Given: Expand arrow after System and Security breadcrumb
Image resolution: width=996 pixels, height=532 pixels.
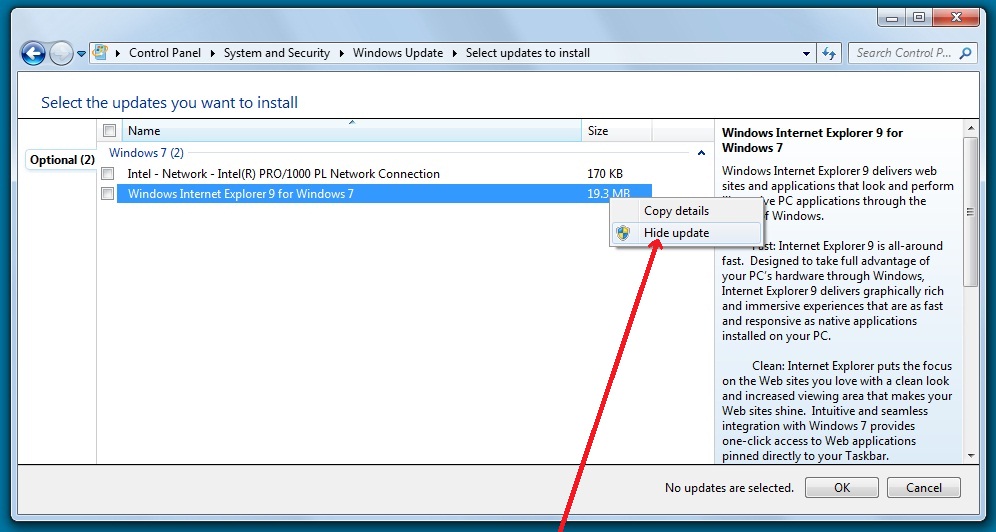Looking at the screenshot, I should pyautogui.click(x=342, y=53).
